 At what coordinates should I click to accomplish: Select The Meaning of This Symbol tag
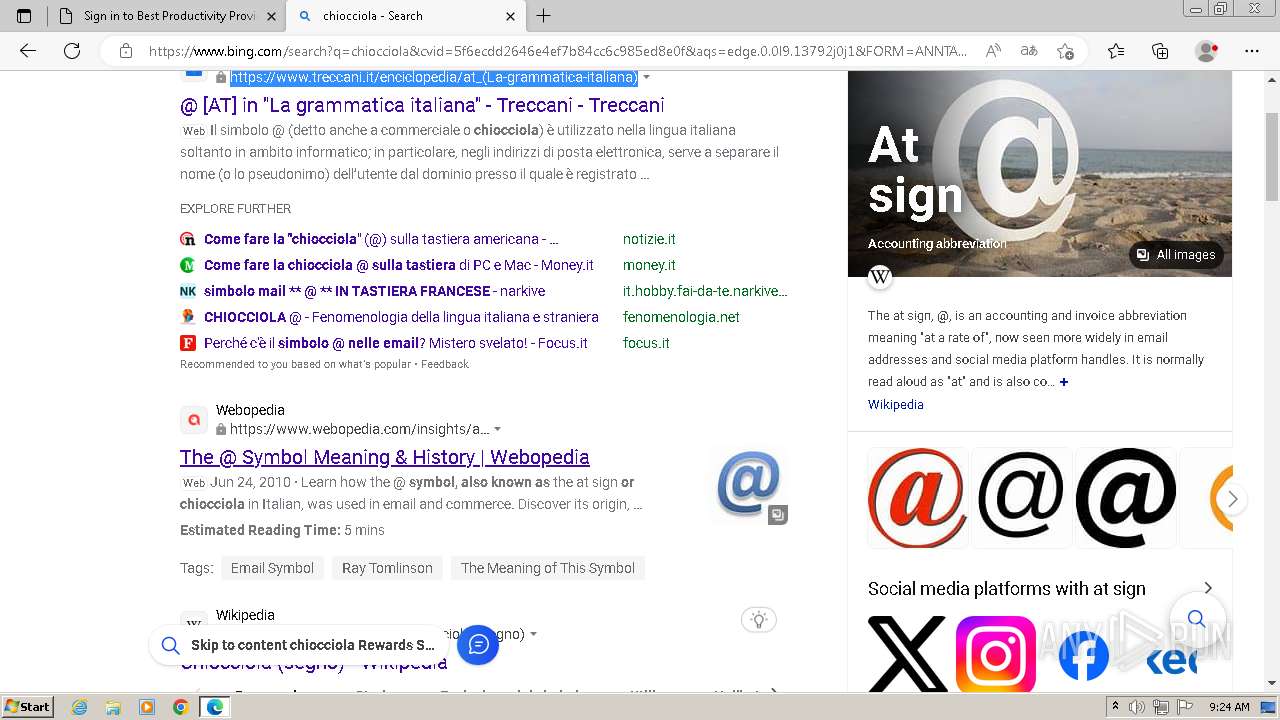[548, 568]
